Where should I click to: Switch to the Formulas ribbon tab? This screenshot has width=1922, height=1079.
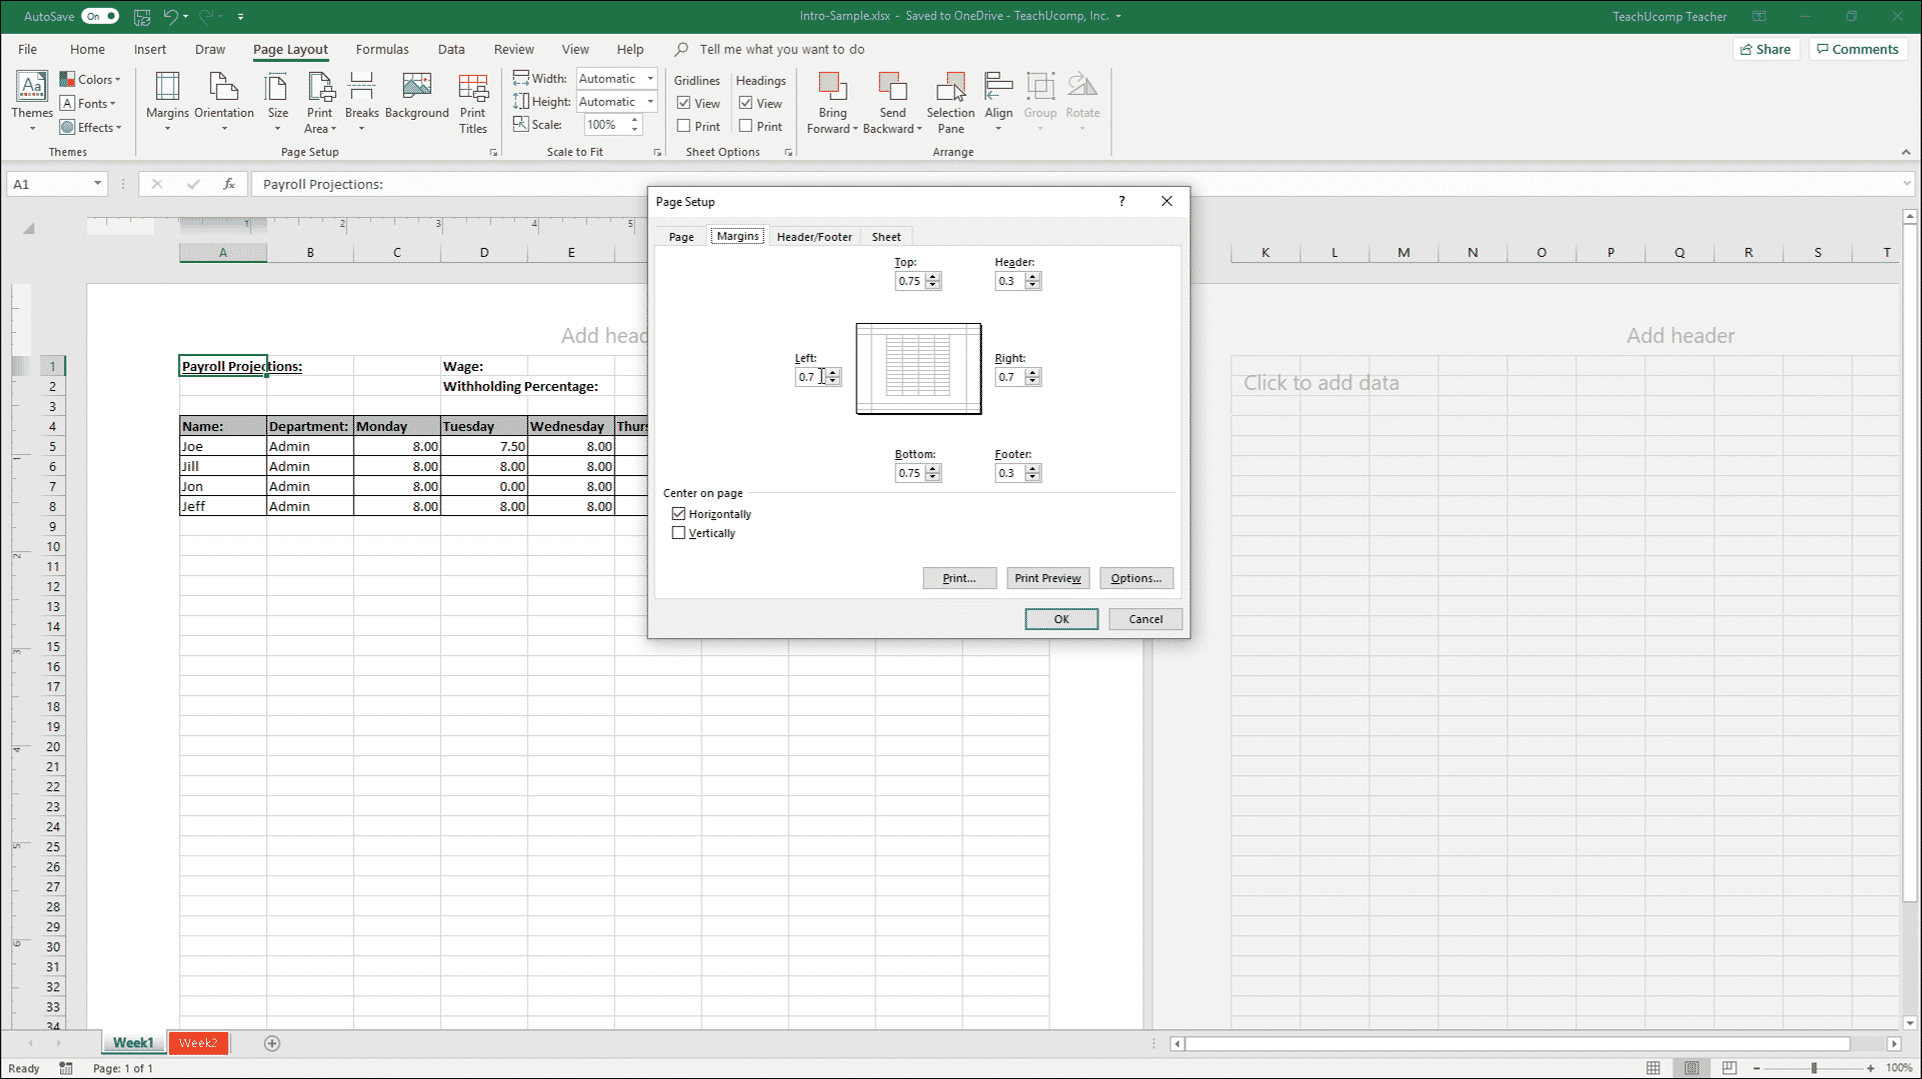382,49
